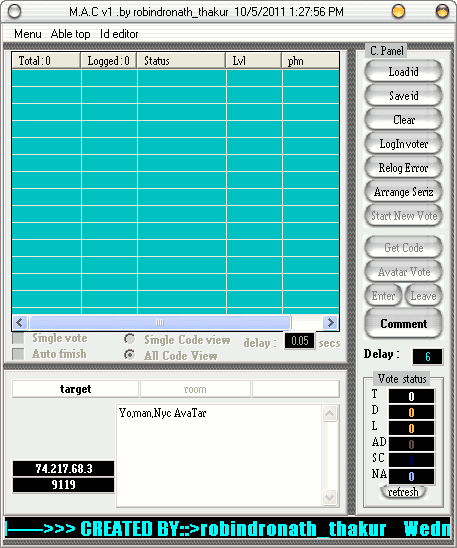Click the Leave room button
The width and height of the screenshot is (457, 548).
(423, 296)
